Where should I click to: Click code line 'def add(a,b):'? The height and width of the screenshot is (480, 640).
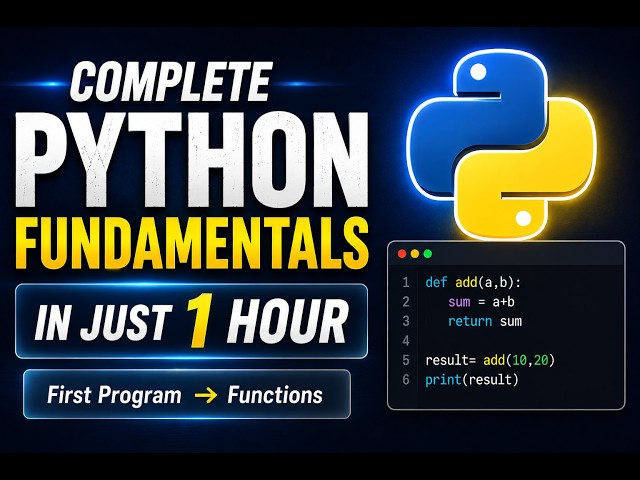click(473, 282)
